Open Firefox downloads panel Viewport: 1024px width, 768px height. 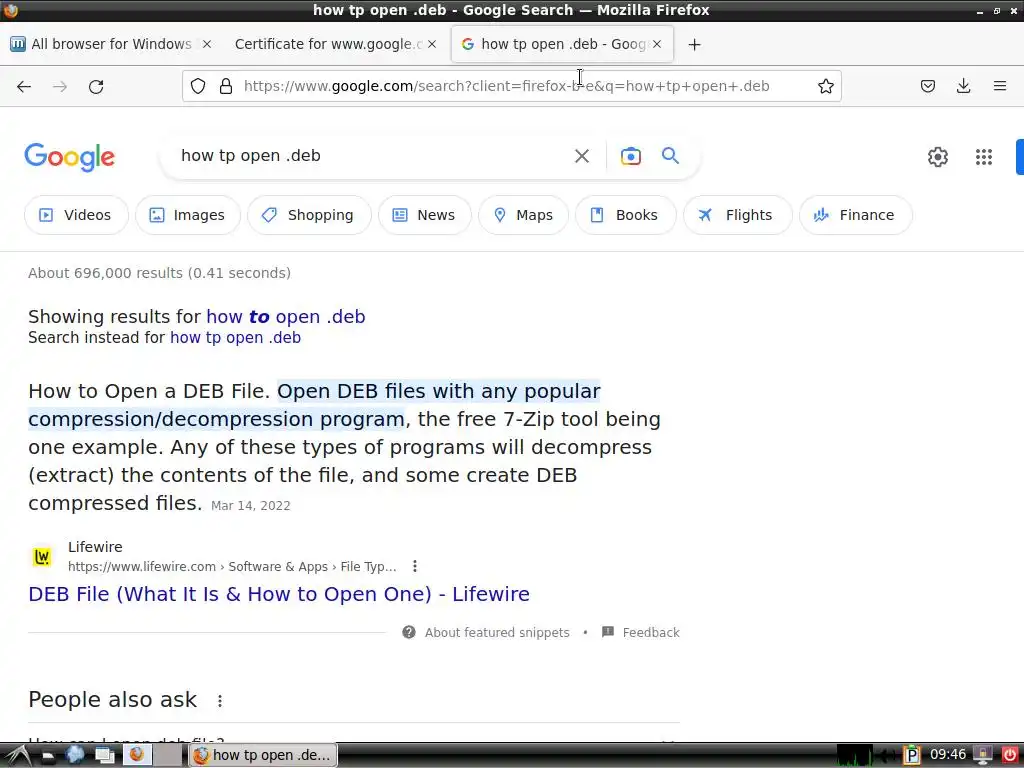tap(963, 86)
